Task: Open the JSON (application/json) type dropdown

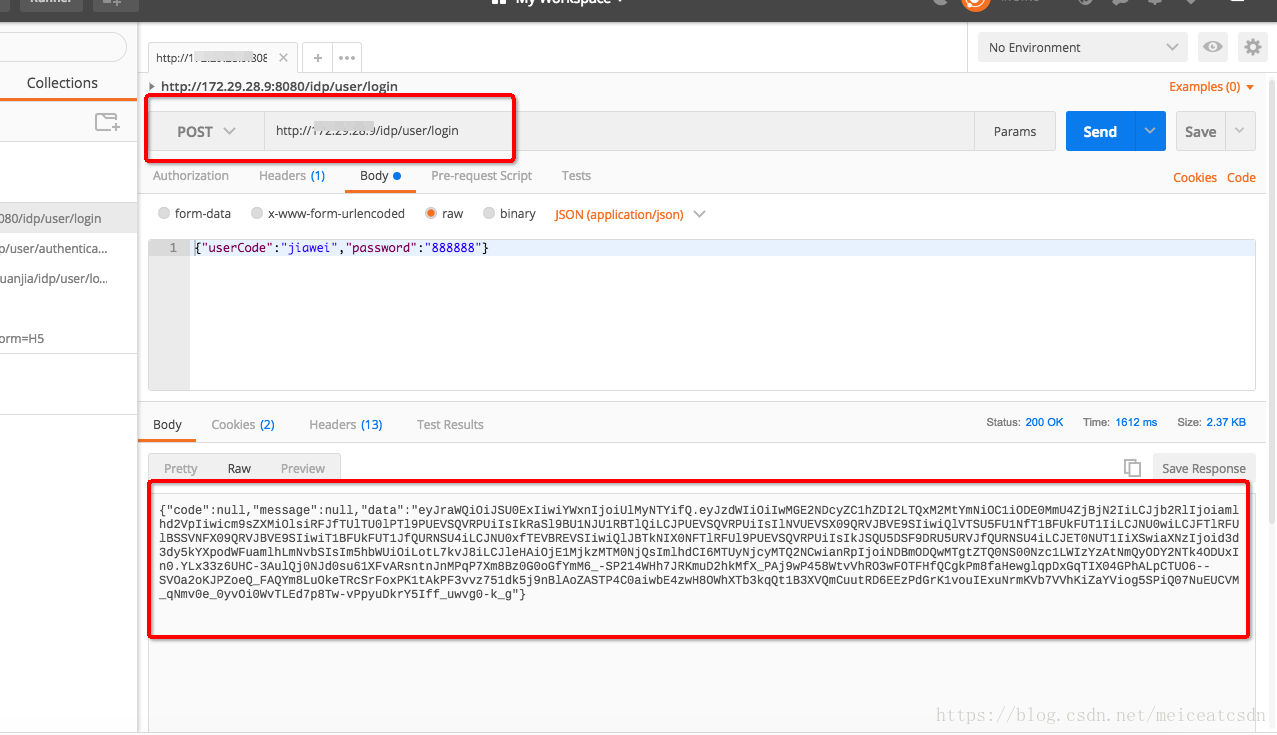Action: pyautogui.click(x=630, y=214)
